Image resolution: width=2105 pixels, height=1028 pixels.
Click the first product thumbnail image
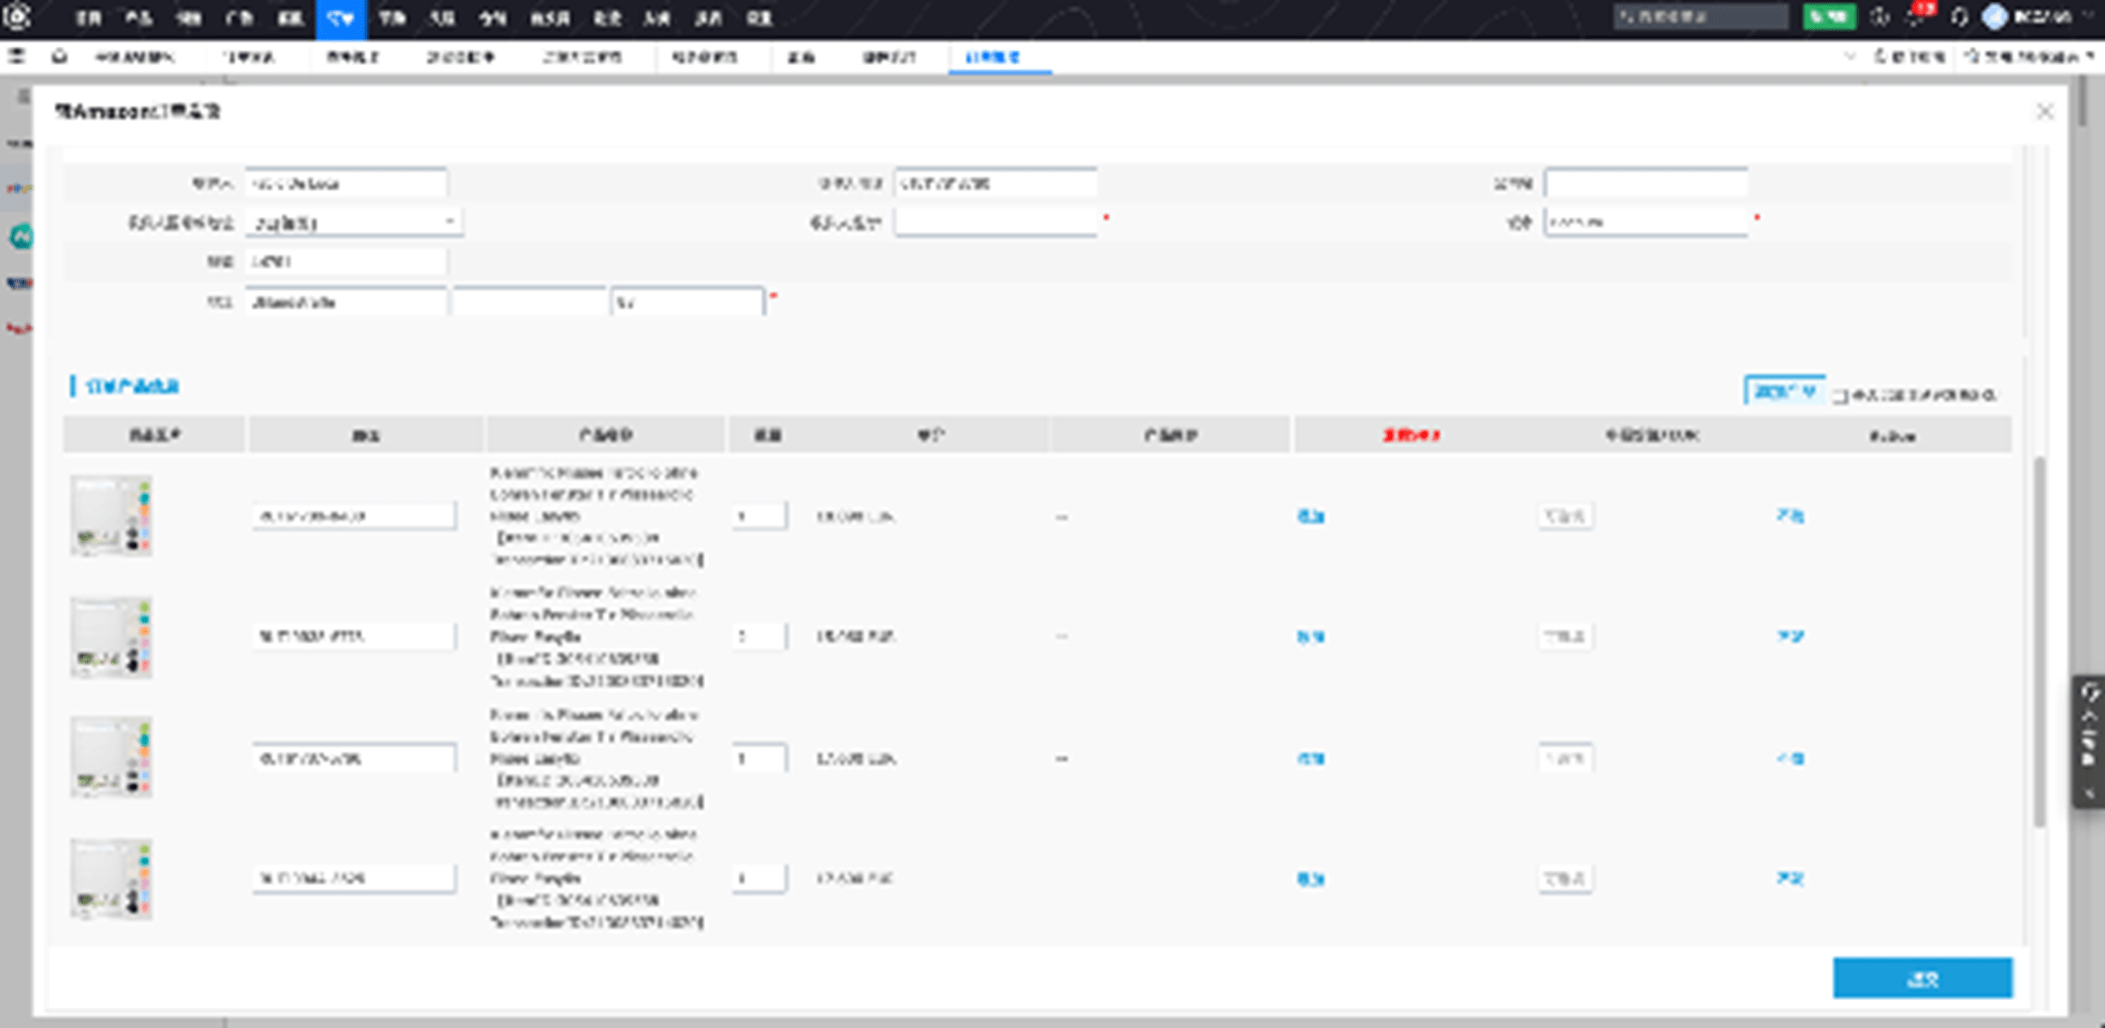111,516
